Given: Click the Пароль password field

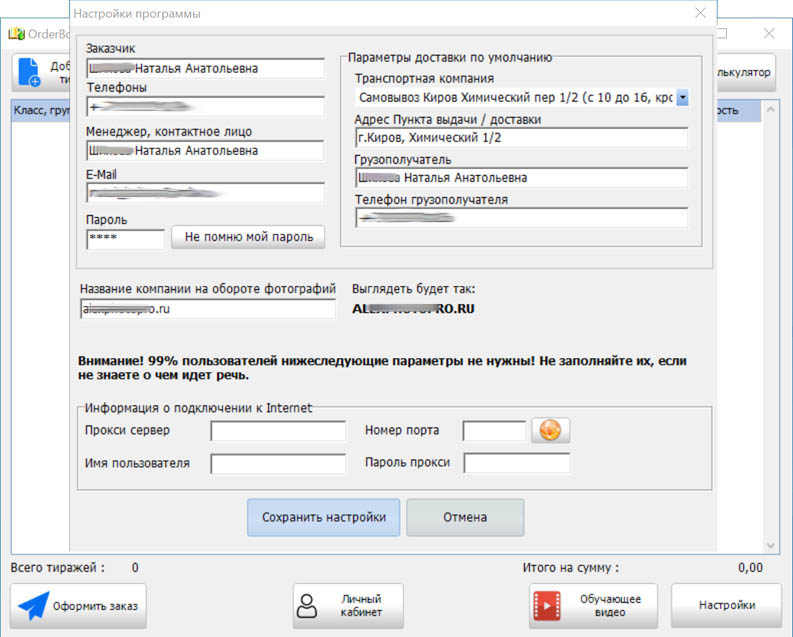Looking at the screenshot, I should click(125, 239).
